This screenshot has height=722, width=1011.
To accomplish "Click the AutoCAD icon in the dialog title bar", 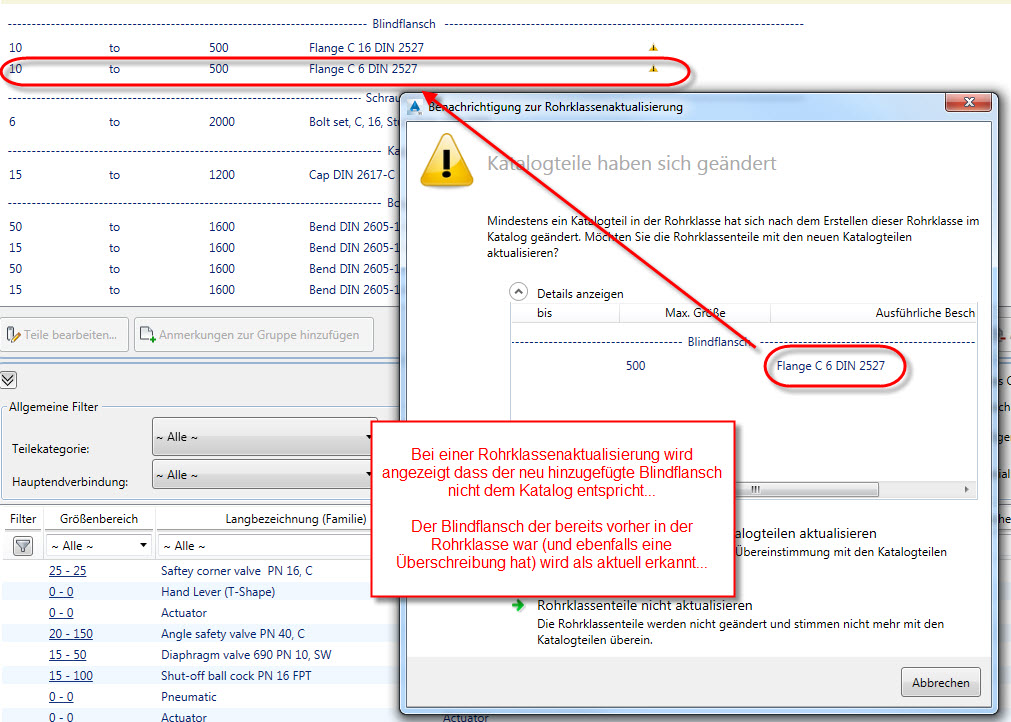I will (x=415, y=106).
